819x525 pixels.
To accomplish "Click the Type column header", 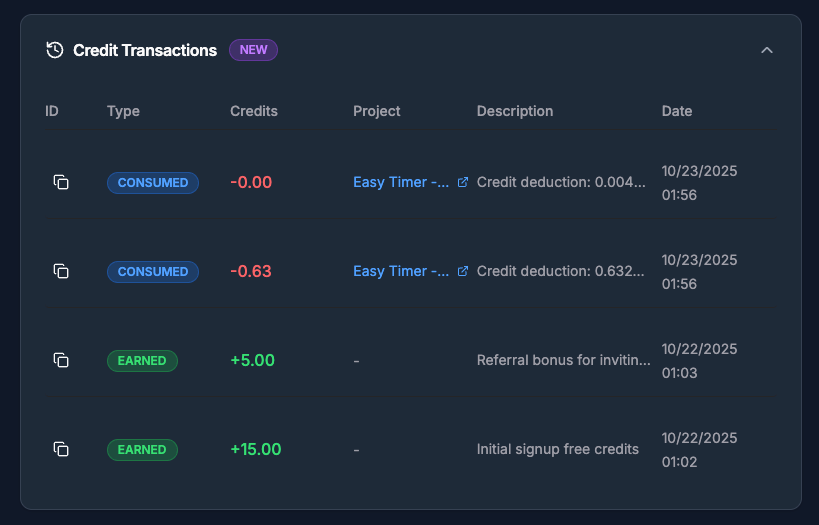I will tap(123, 111).
